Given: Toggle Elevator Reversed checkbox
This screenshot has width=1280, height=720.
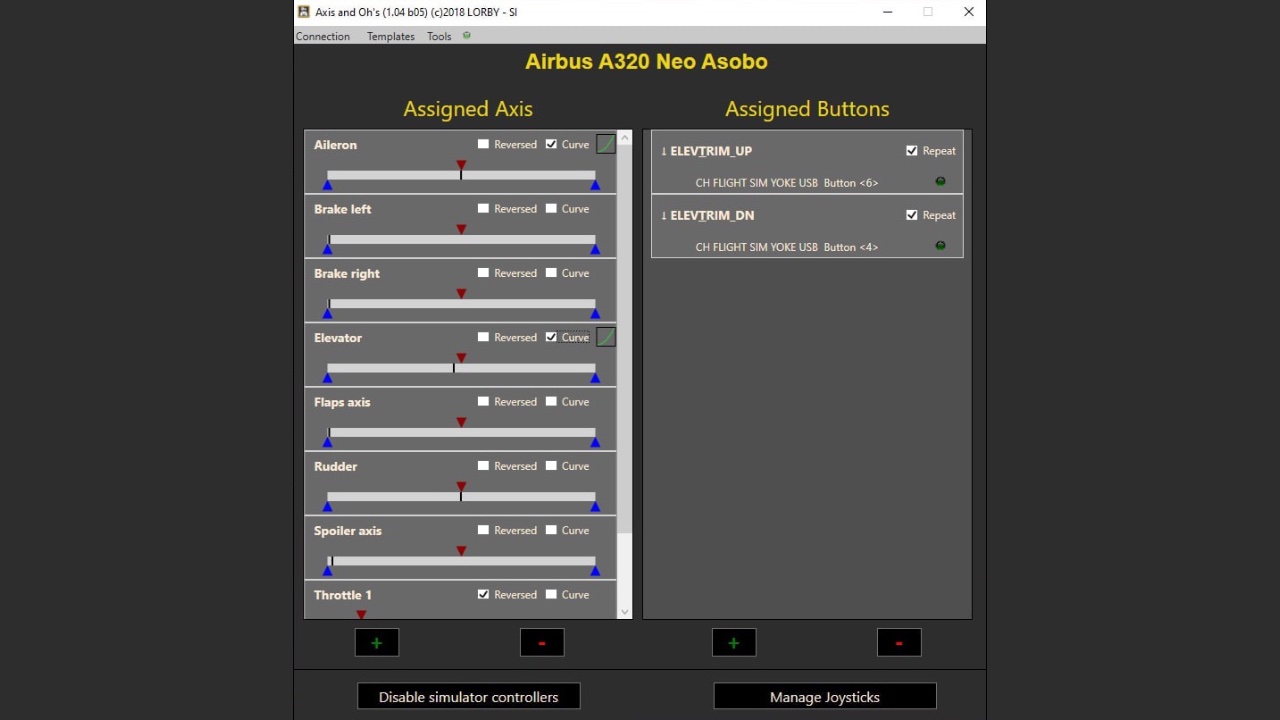Looking at the screenshot, I should (484, 337).
